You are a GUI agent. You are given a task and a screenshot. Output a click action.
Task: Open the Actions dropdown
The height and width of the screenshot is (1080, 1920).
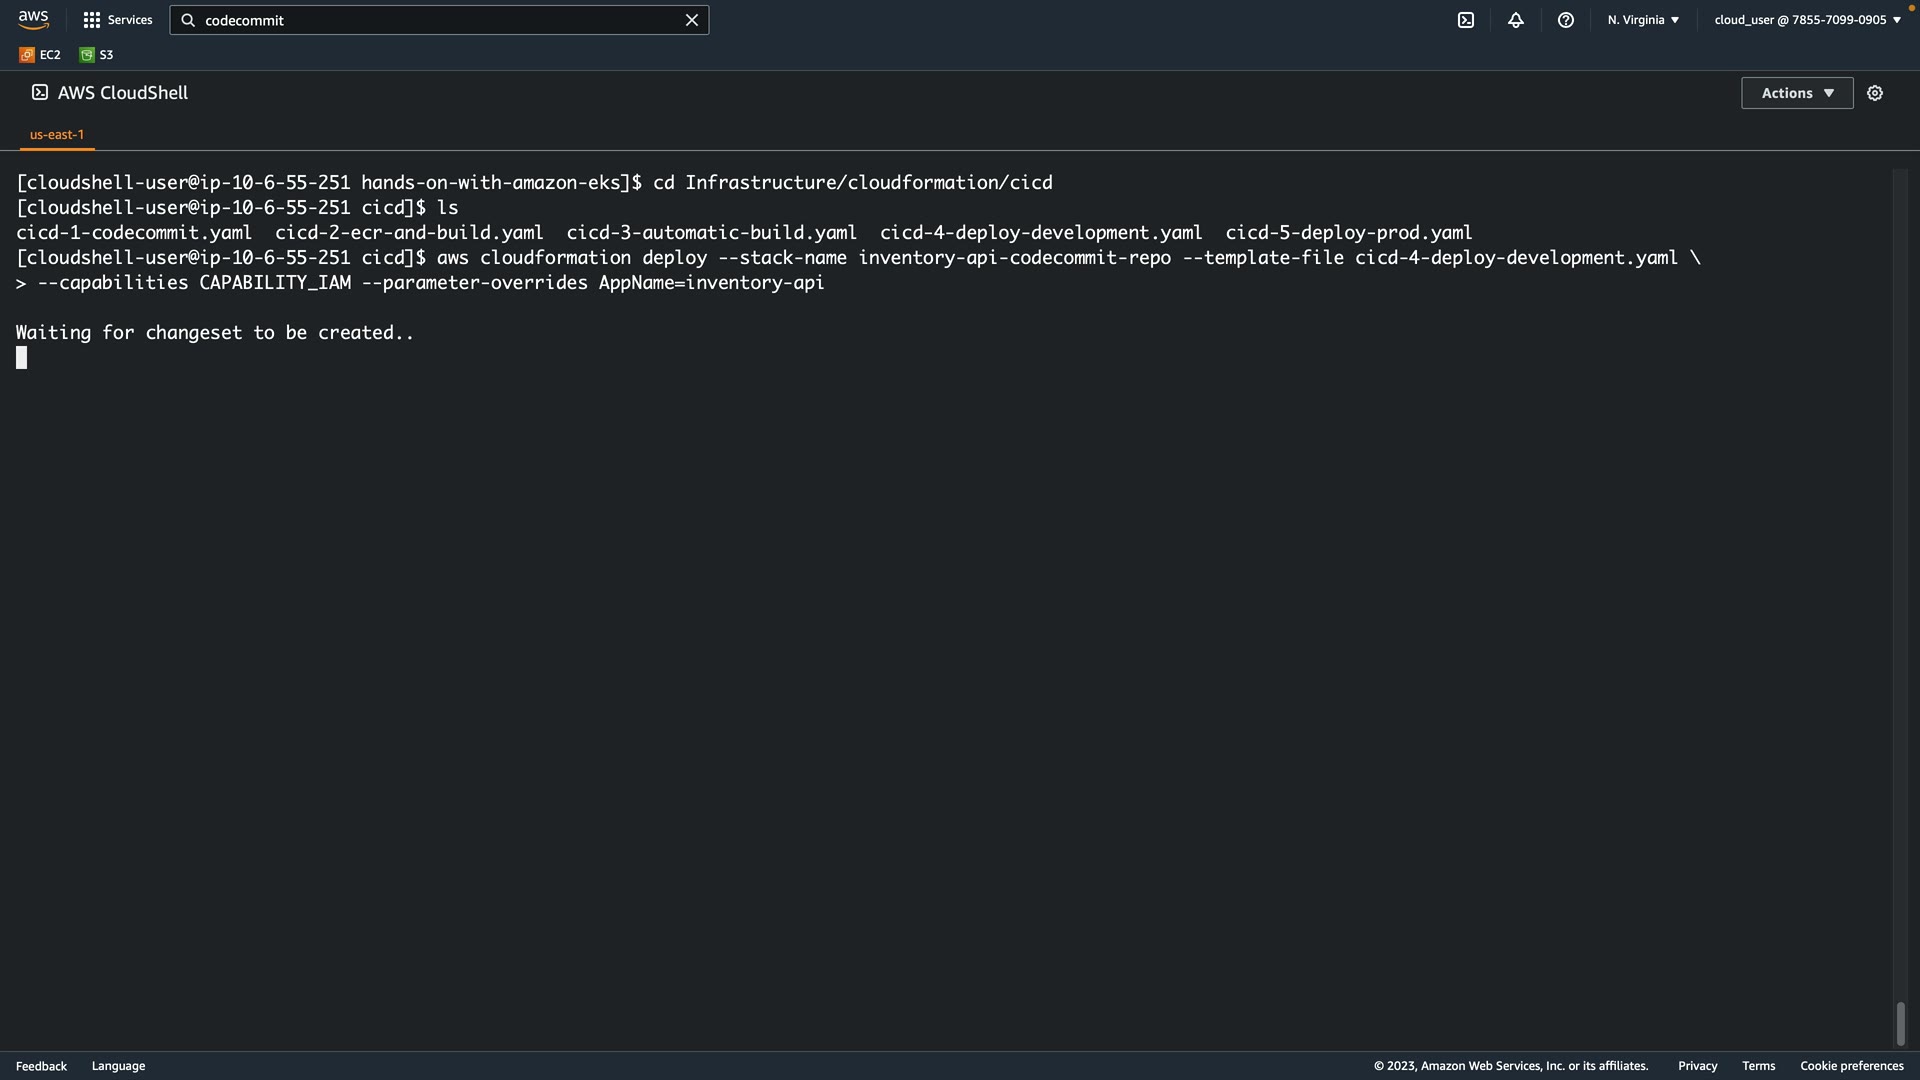1796,93
